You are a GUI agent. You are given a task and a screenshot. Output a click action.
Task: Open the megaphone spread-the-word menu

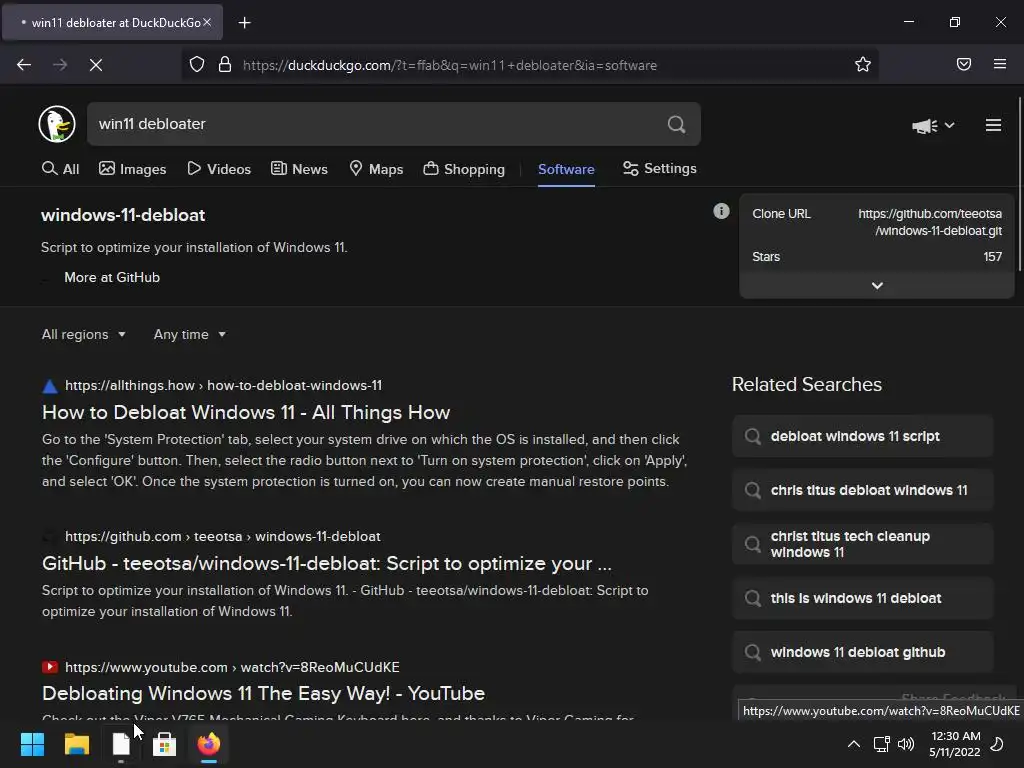pyautogui.click(x=933, y=125)
